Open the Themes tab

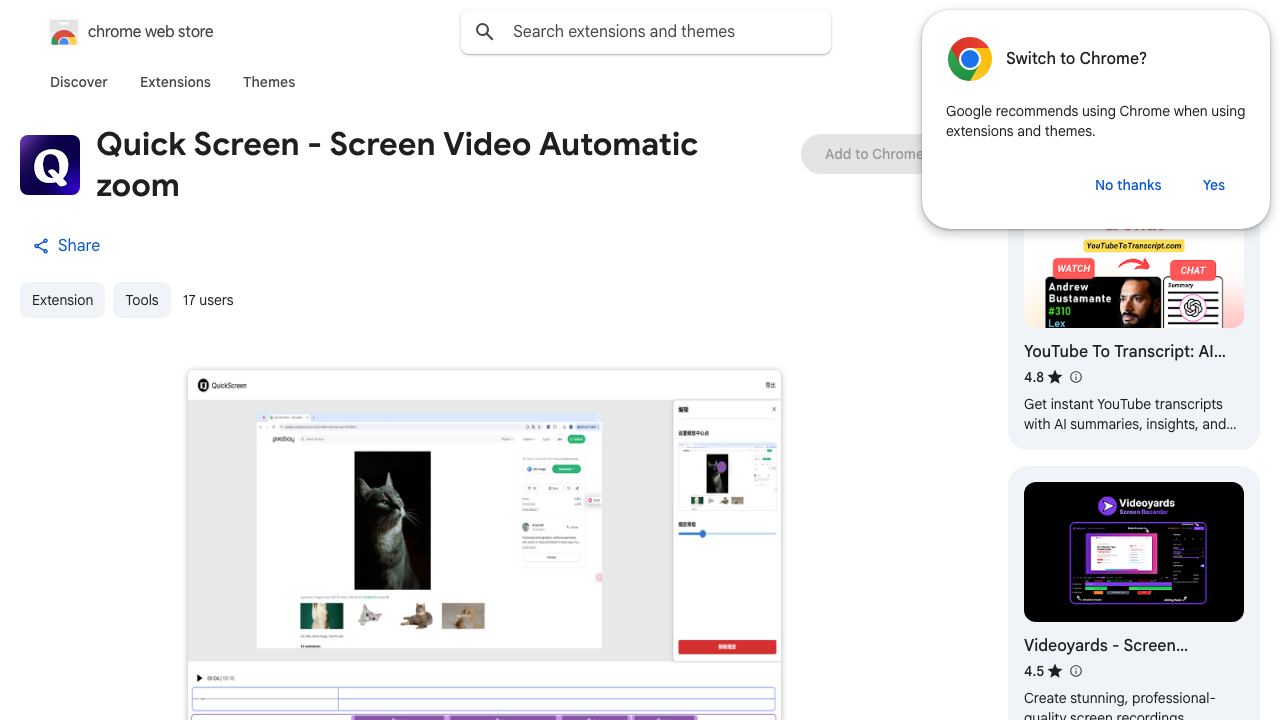269,82
